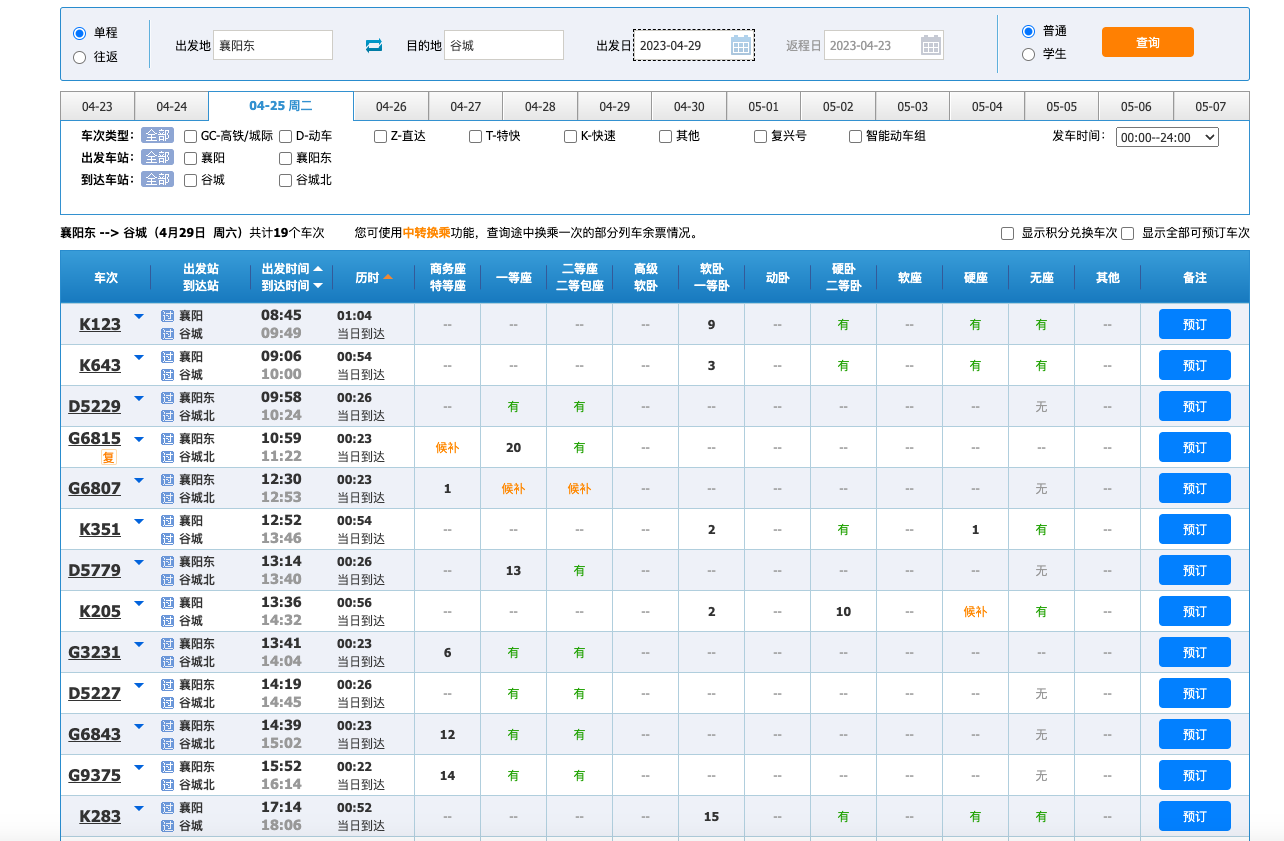Click the 过 icon beside D5229 谷城北
The image size is (1284, 841).
(x=168, y=415)
